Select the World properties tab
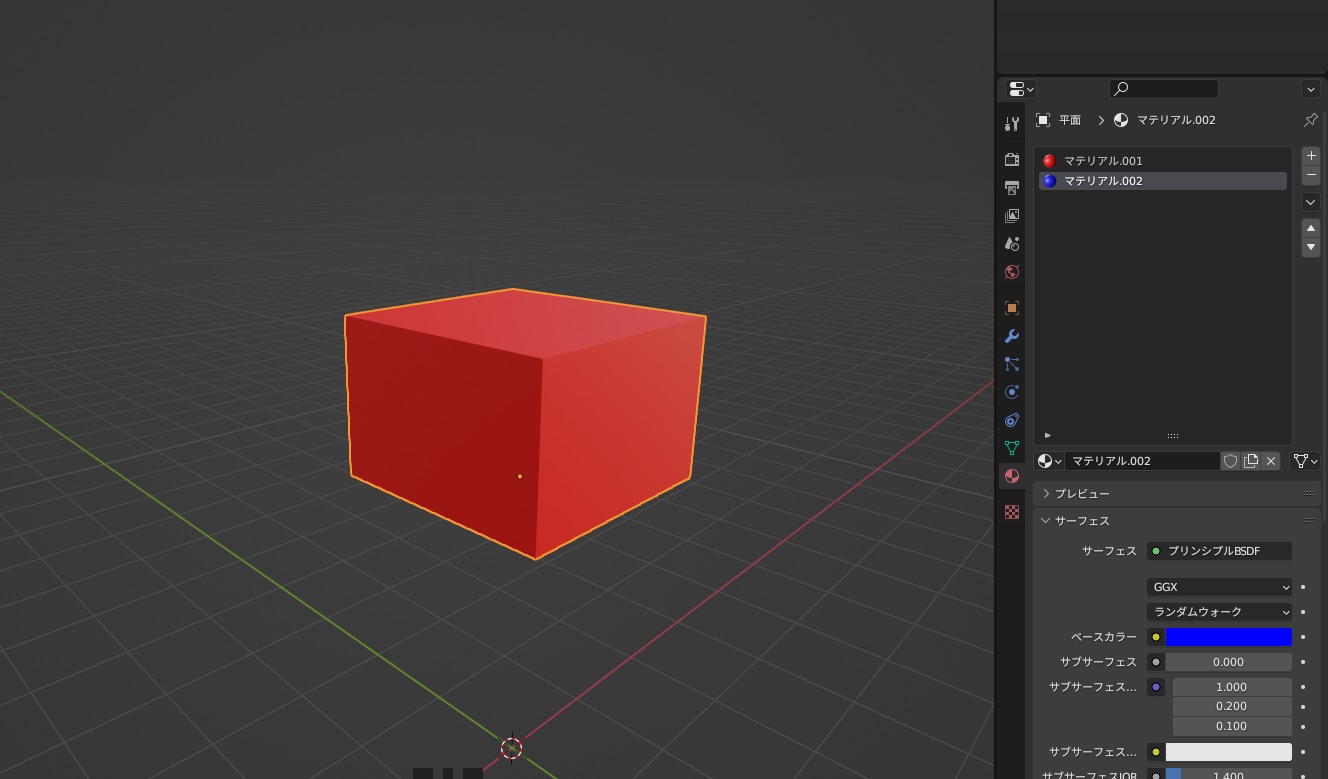This screenshot has height=779, width=1328. click(1011, 271)
